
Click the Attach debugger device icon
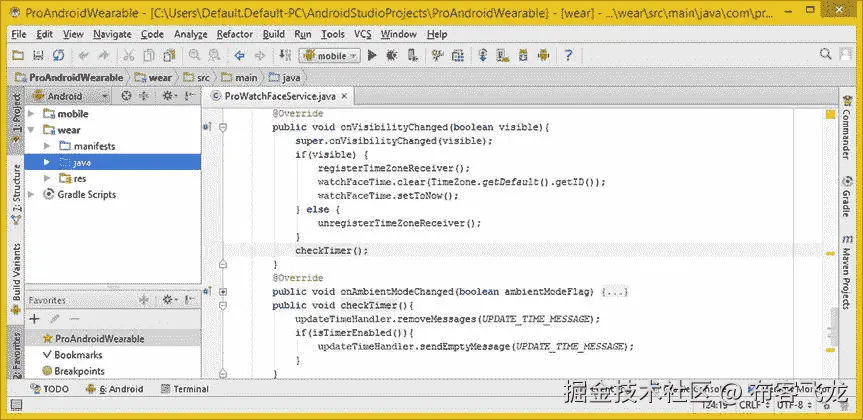(x=412, y=55)
